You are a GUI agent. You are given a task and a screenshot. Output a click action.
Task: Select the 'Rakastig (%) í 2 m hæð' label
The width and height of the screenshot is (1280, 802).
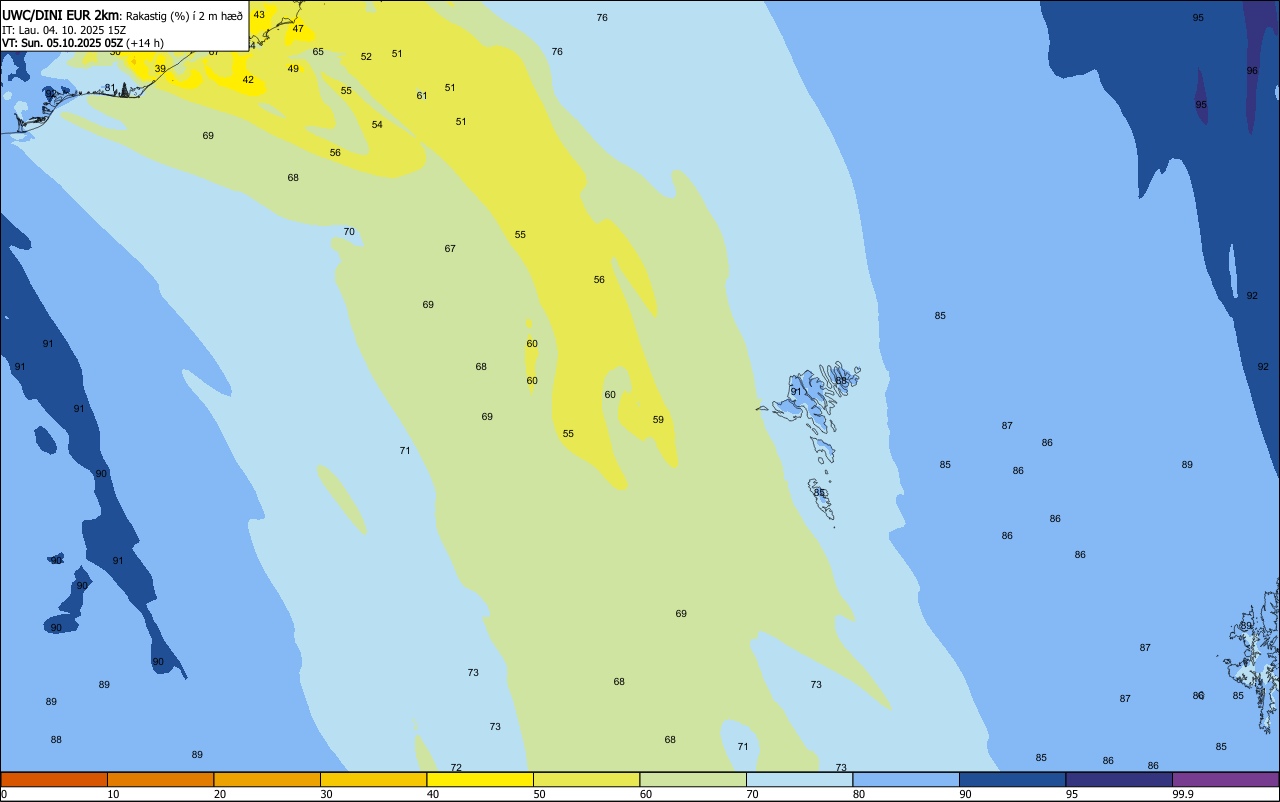(184, 16)
